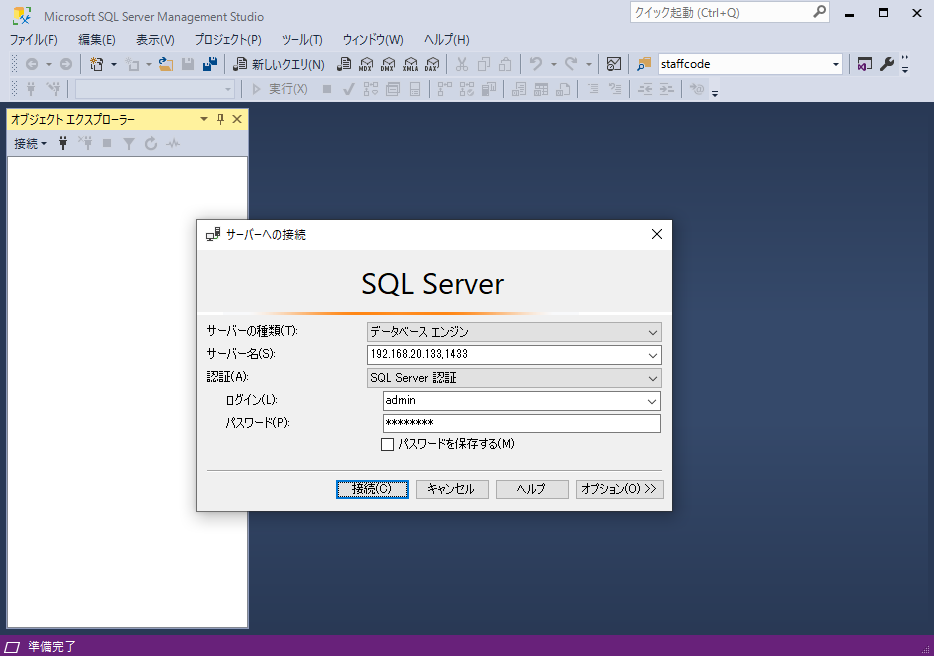Click the Object Explorer connect plug icon
The height and width of the screenshot is (656, 934).
pyautogui.click(x=63, y=143)
